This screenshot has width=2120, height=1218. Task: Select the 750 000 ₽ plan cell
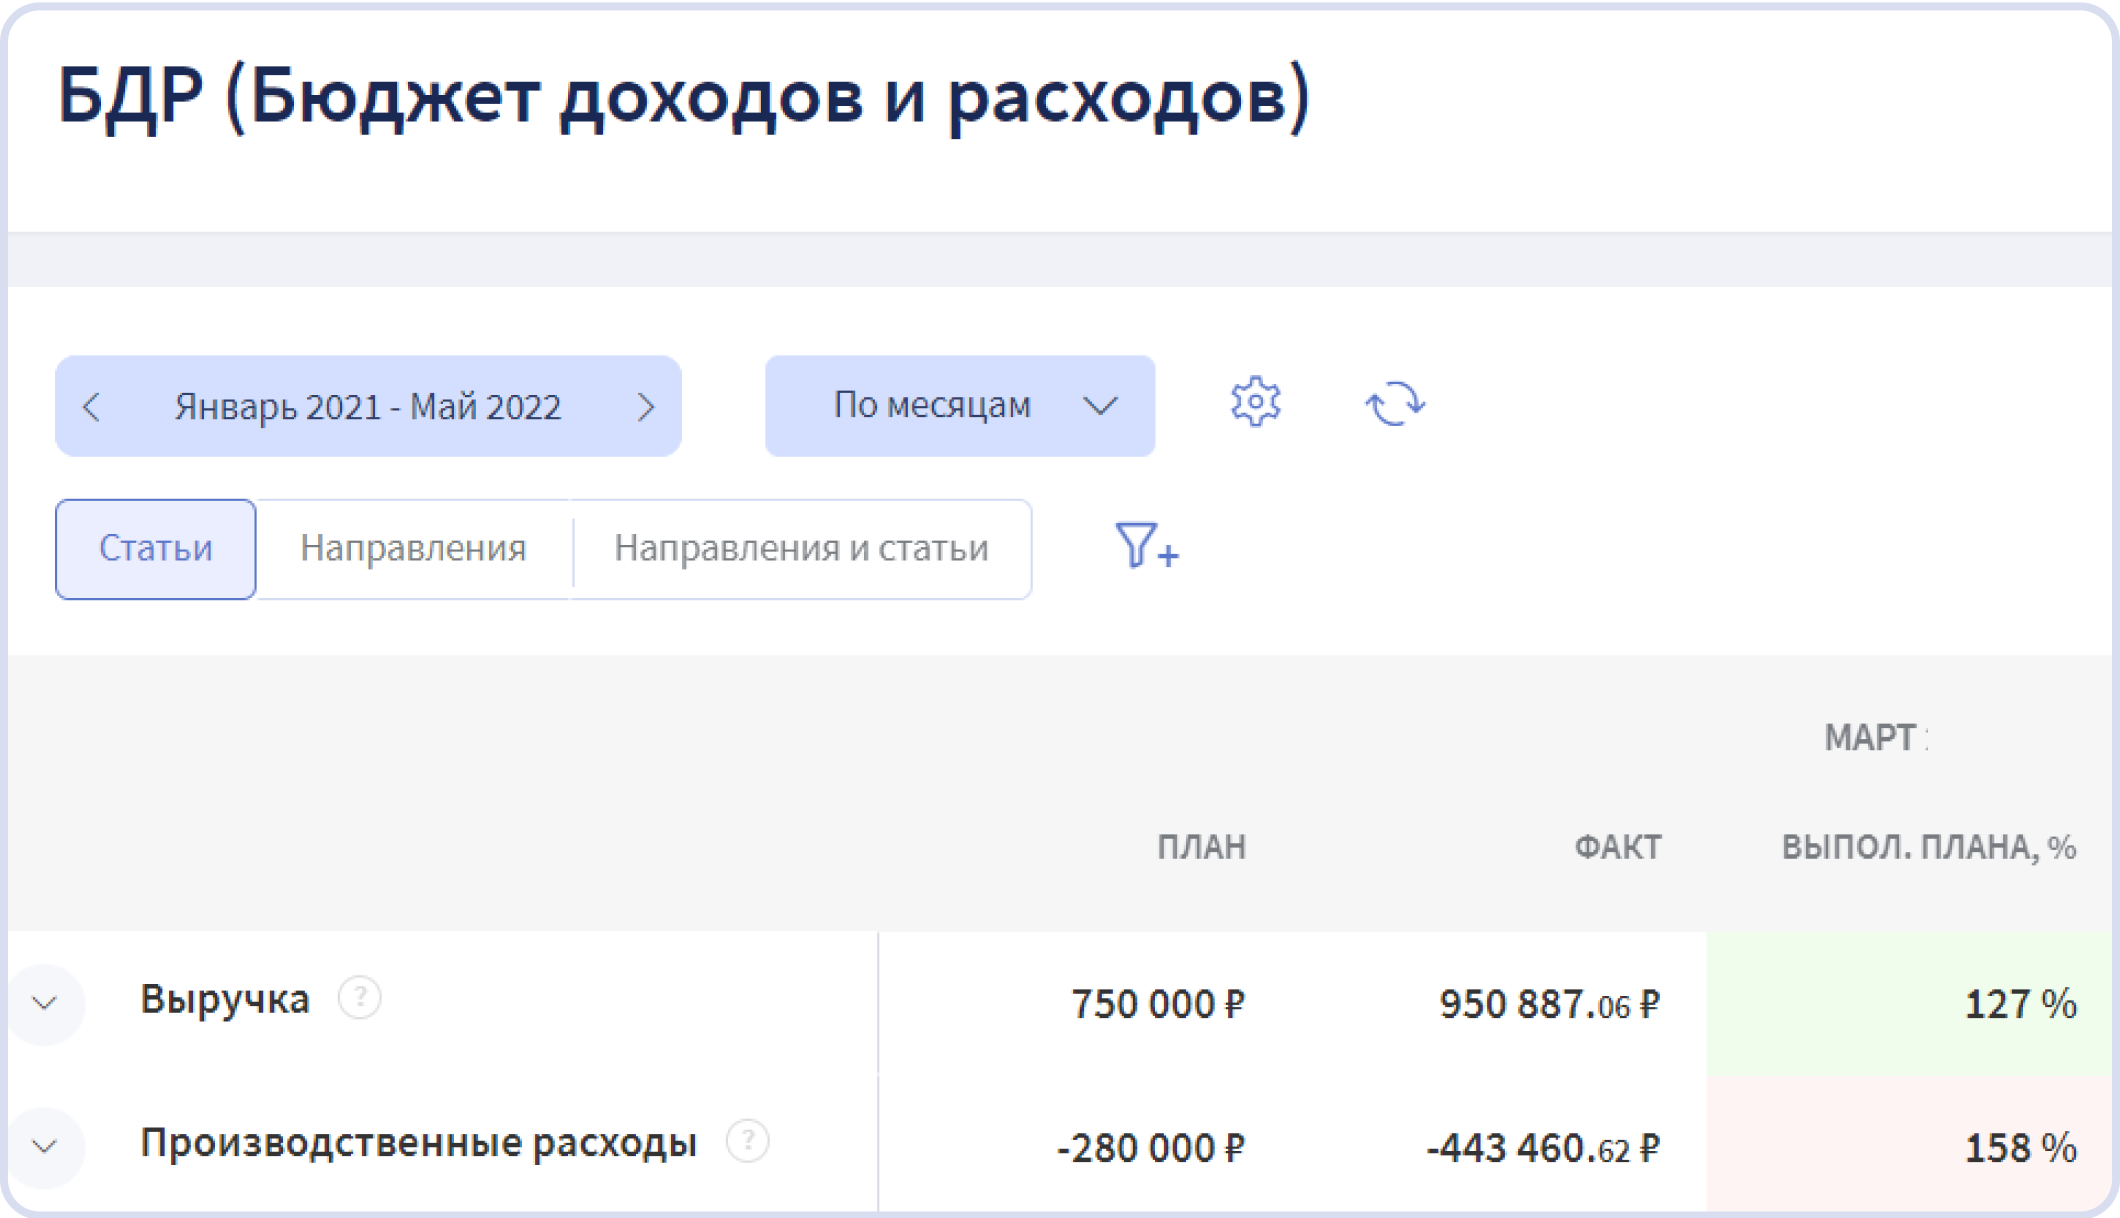coord(1158,1004)
